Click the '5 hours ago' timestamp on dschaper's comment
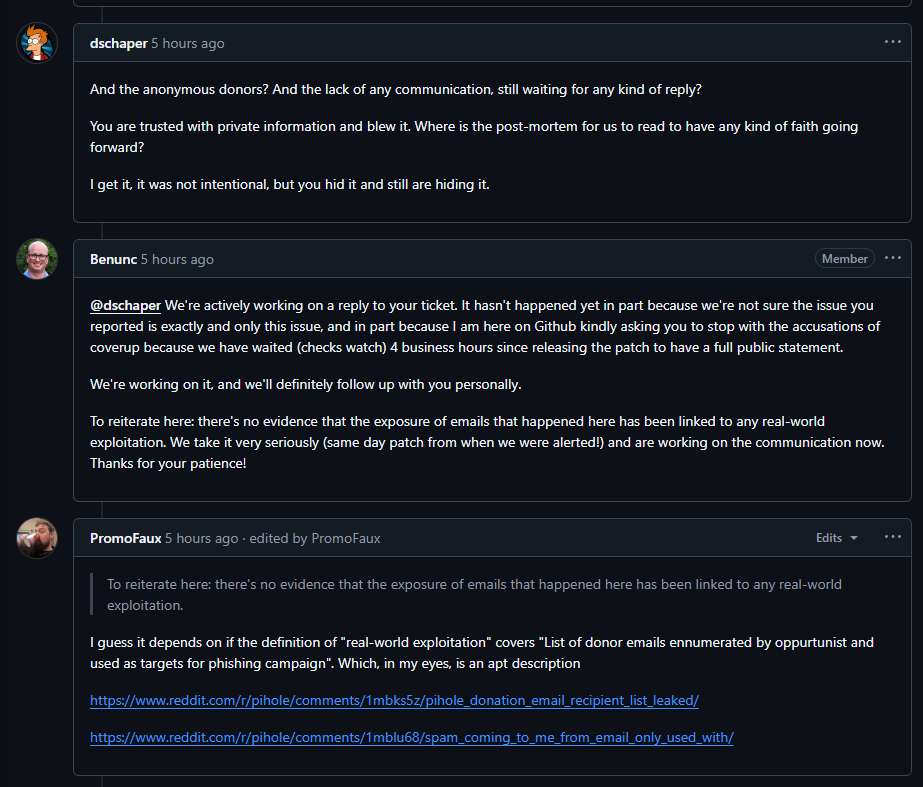Screen dimensions: 923x787 [188, 43]
